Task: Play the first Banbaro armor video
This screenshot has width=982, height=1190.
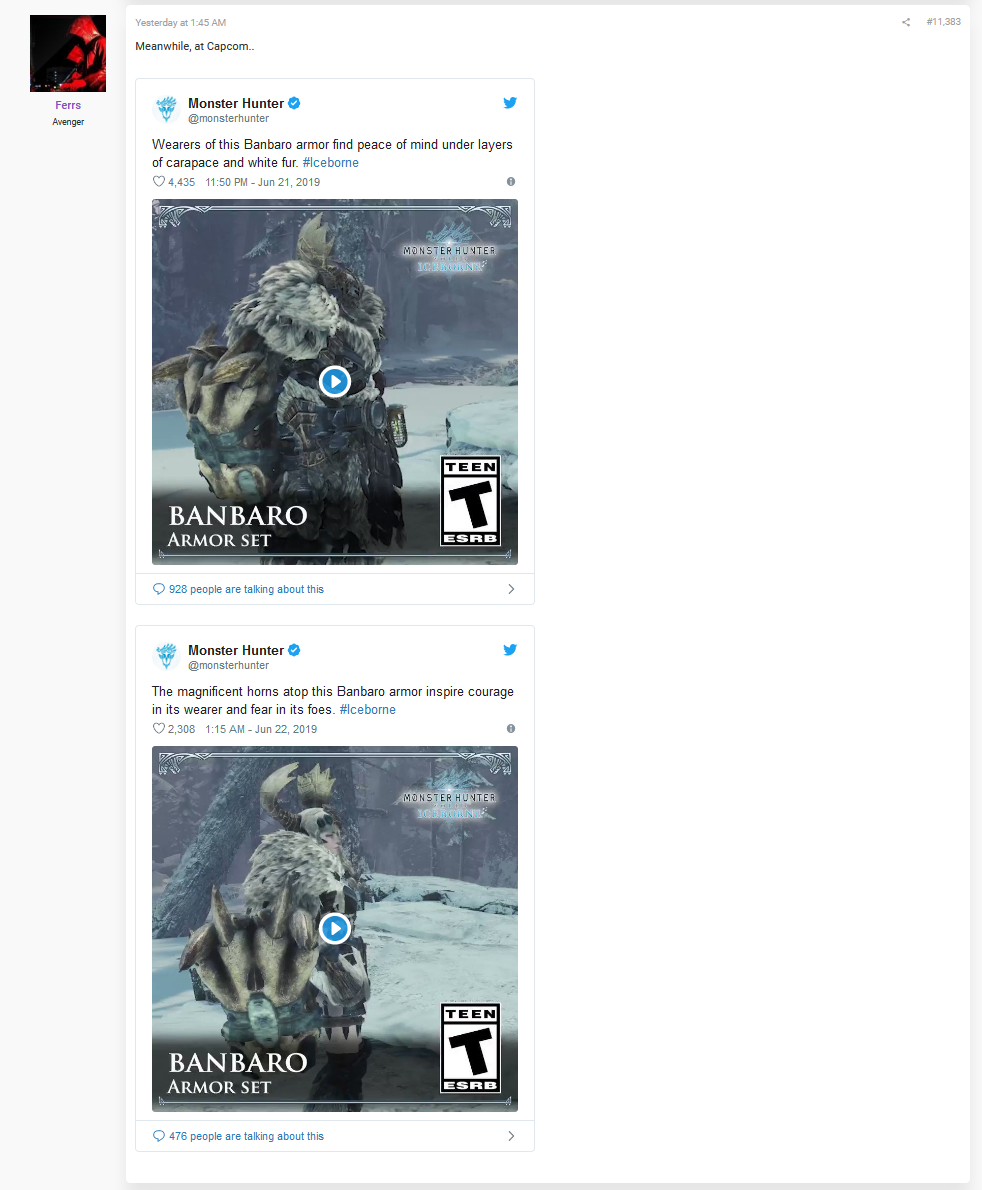Action: (335, 381)
